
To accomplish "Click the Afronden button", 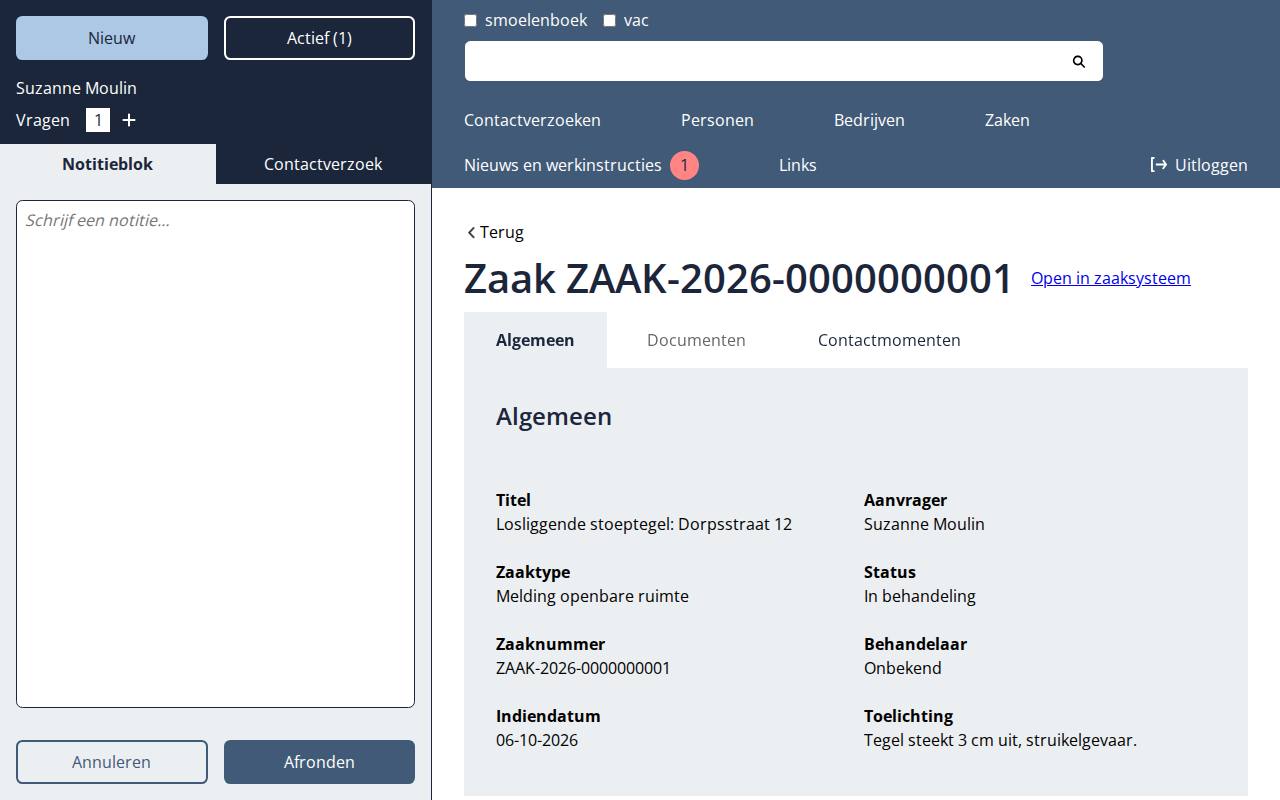I will click(x=319, y=762).
